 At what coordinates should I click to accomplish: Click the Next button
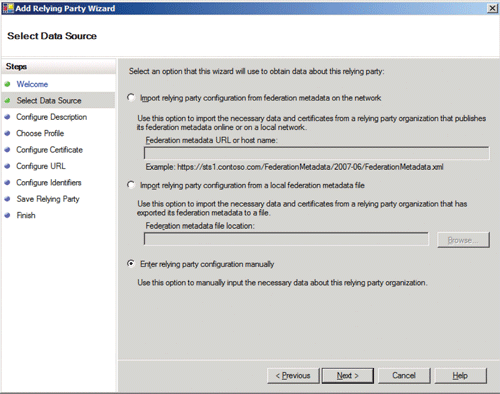click(x=348, y=376)
